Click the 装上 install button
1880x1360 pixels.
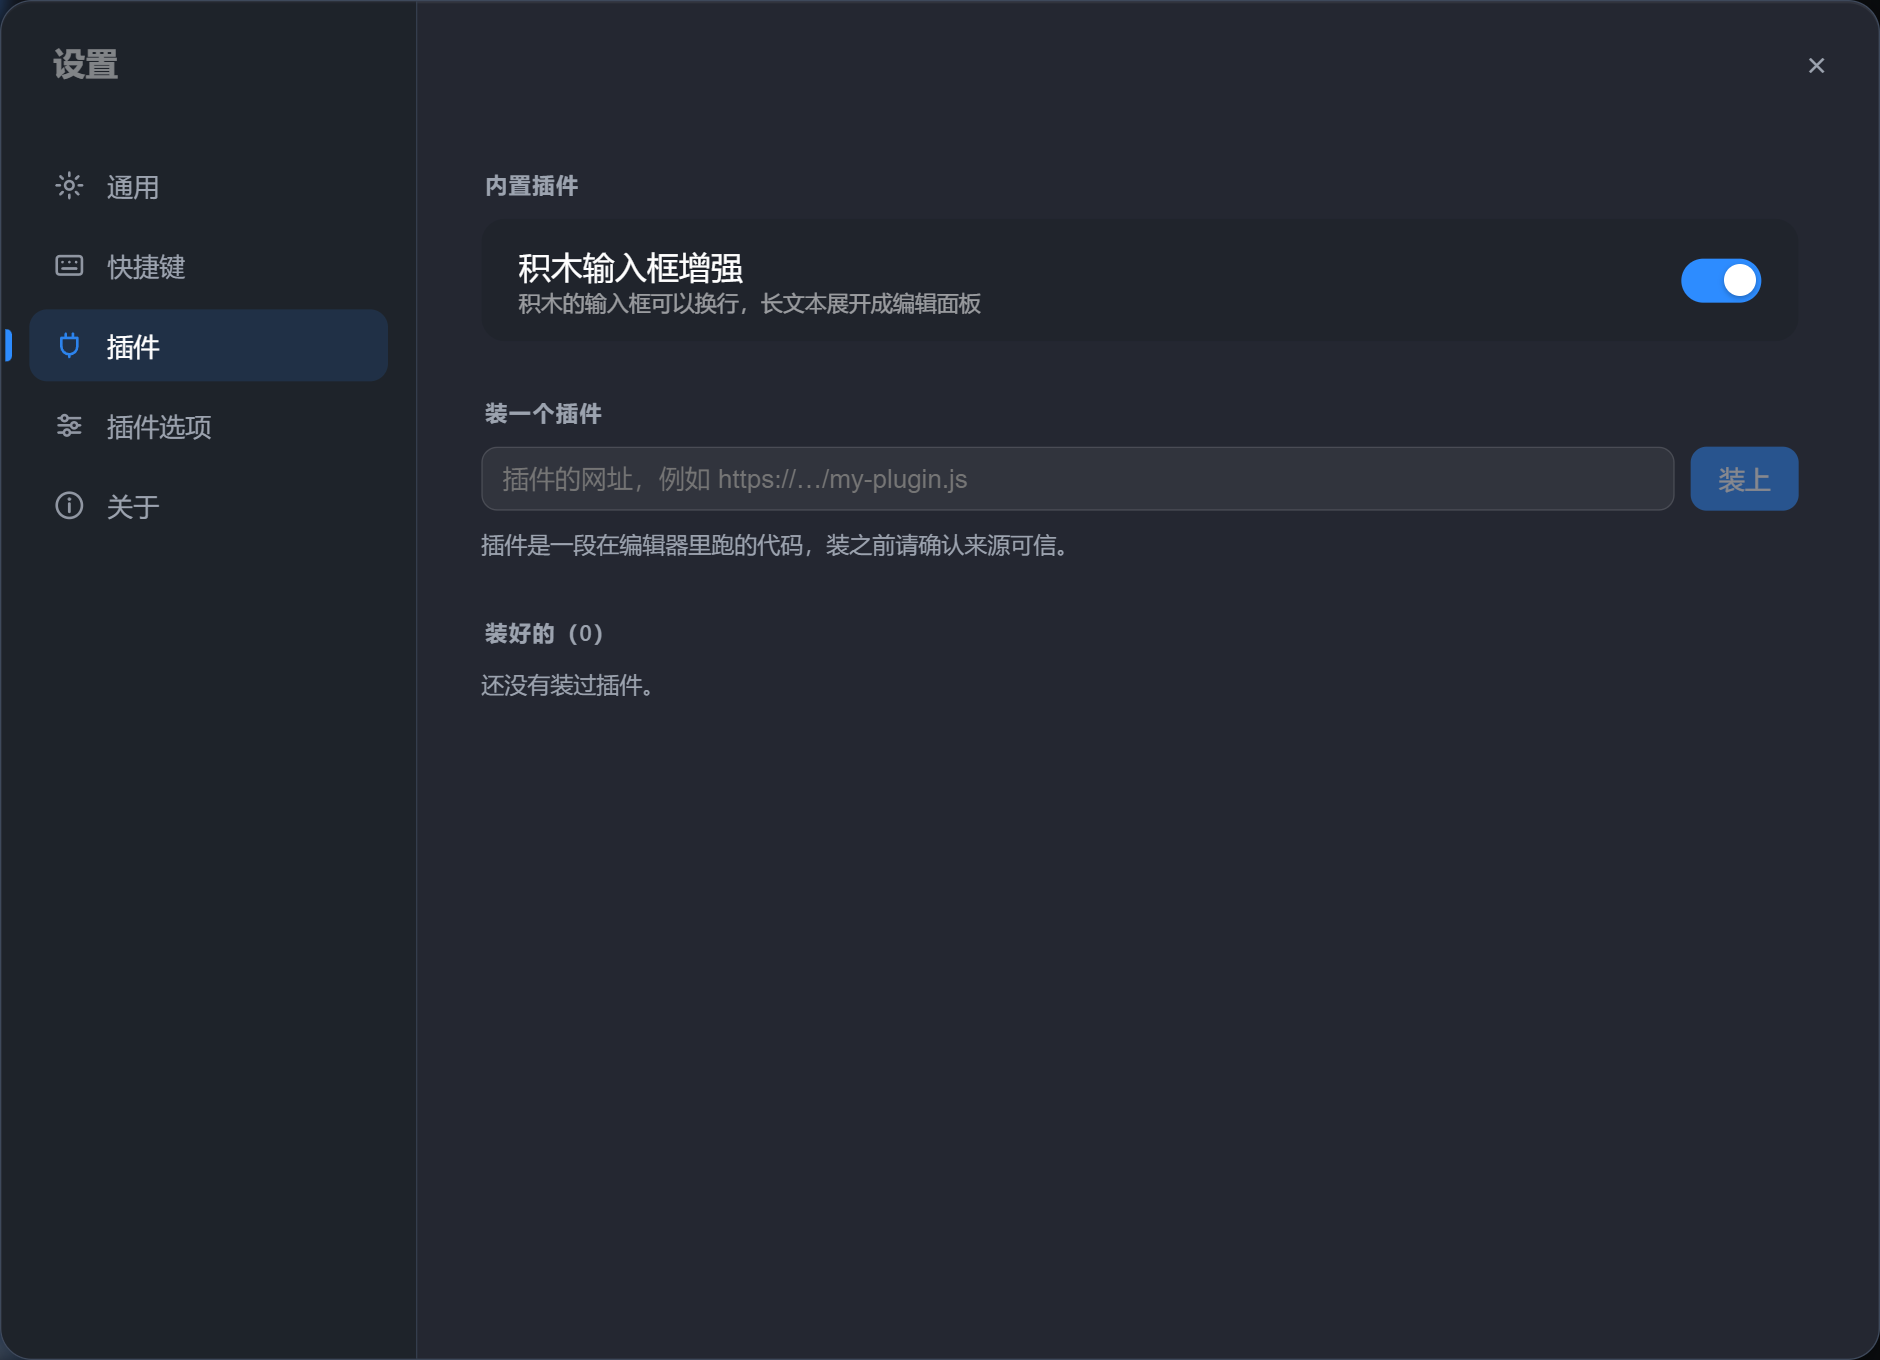pyautogui.click(x=1744, y=479)
